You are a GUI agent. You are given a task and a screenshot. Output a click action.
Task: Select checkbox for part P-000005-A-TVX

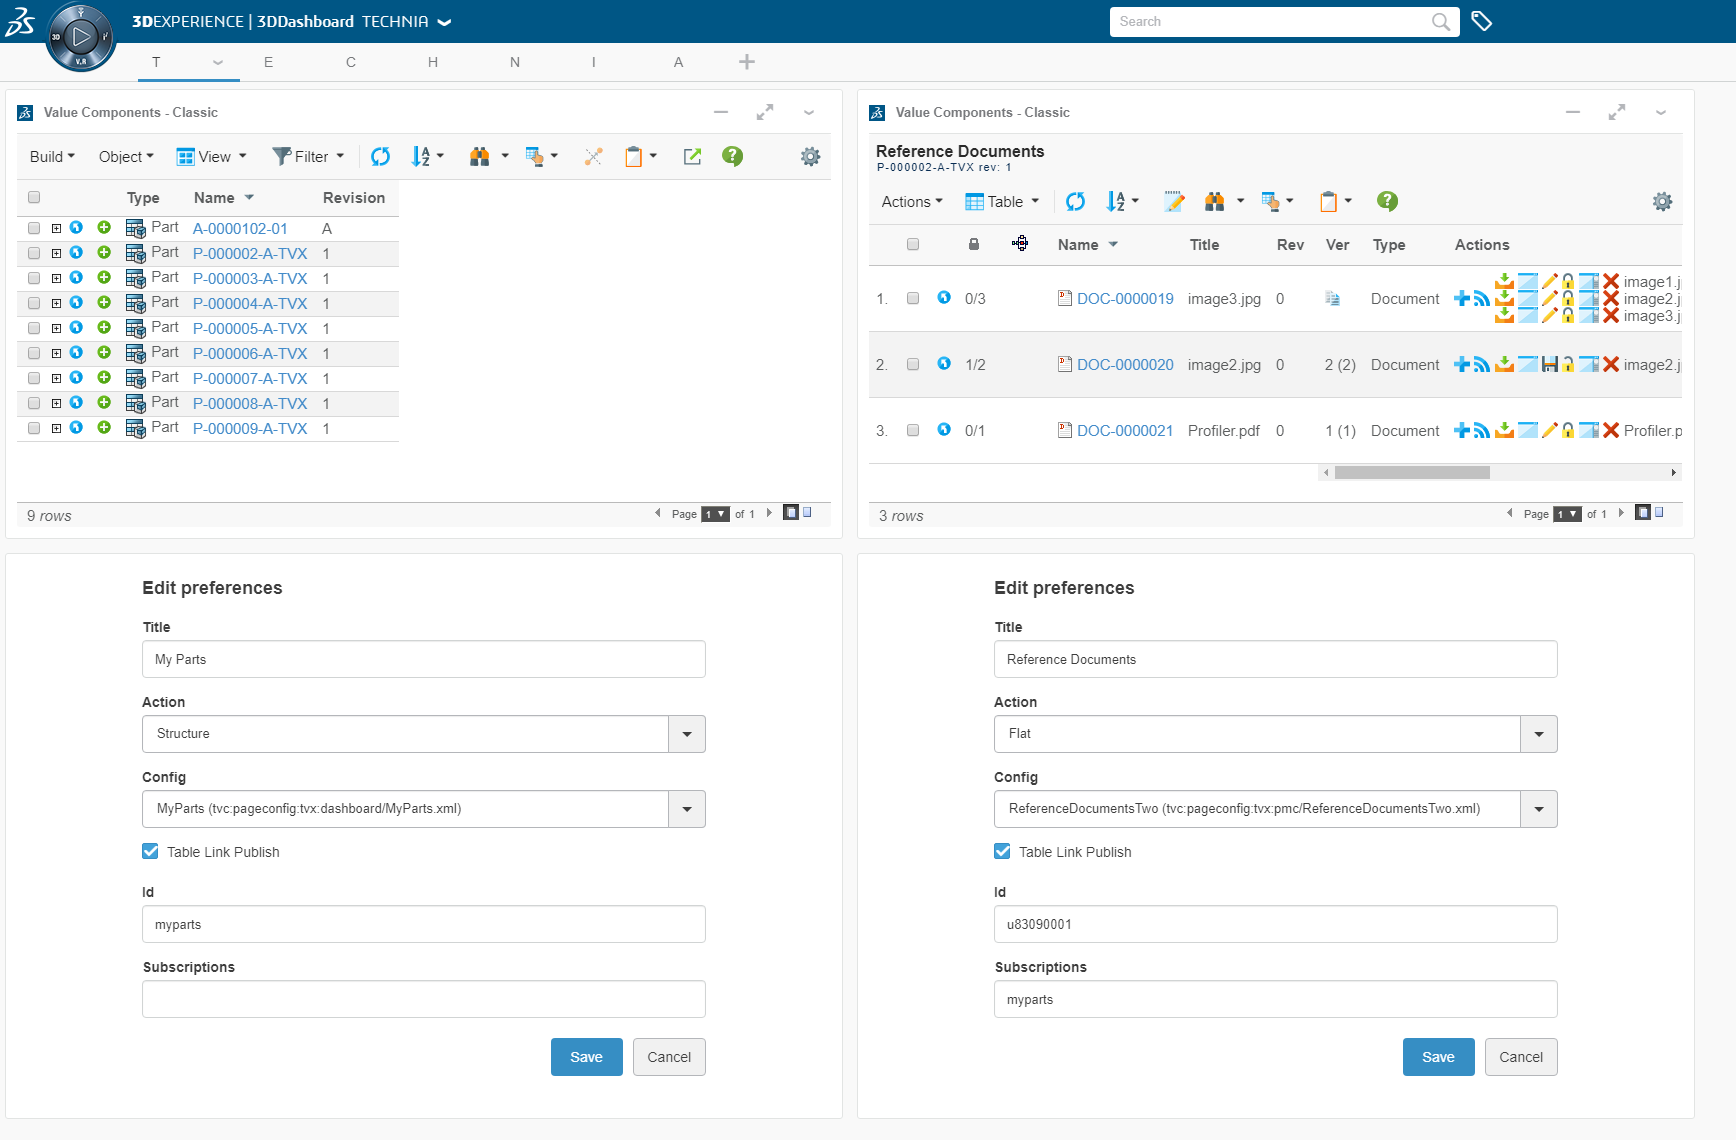tap(34, 328)
